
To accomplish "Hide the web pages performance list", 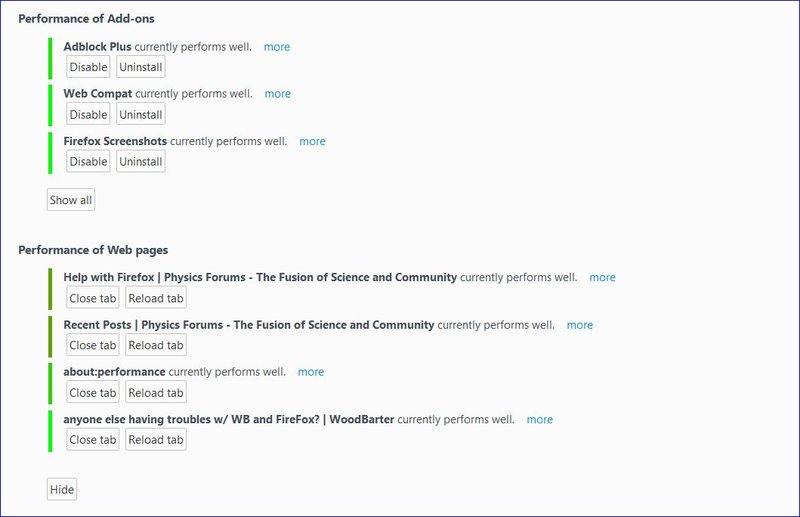I will 61,489.
